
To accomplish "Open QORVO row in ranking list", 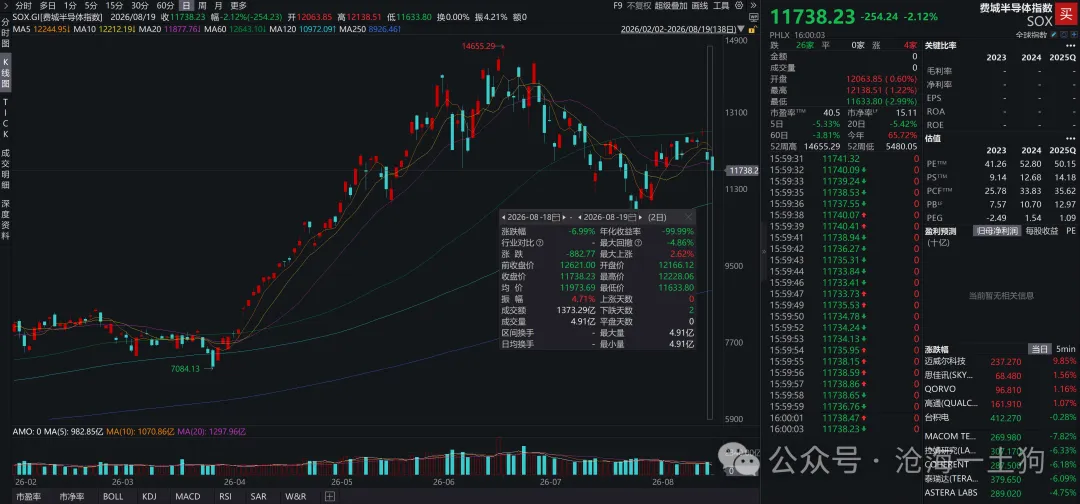I will pos(1001,389).
